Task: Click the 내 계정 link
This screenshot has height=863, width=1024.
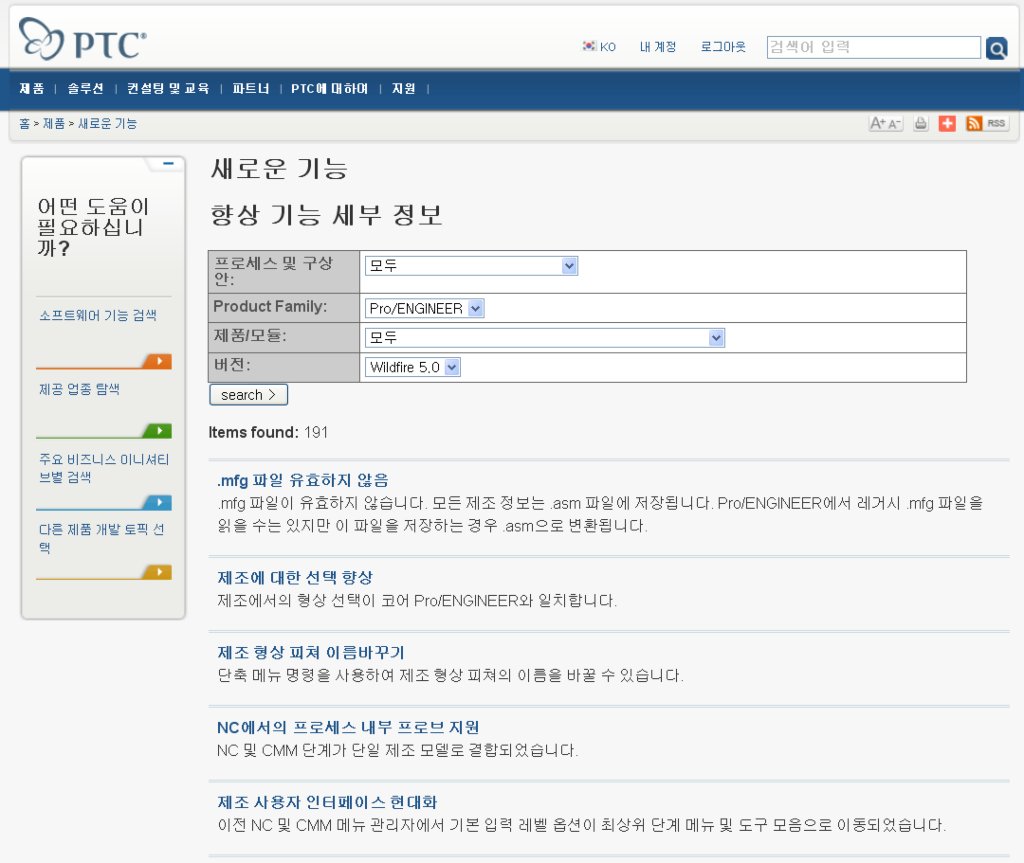Action: pyautogui.click(x=658, y=47)
